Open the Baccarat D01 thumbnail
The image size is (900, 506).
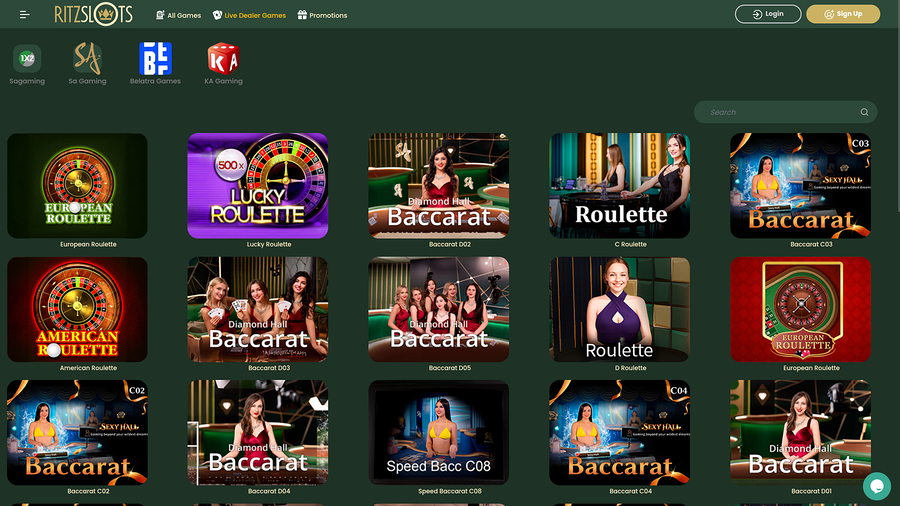click(x=800, y=433)
